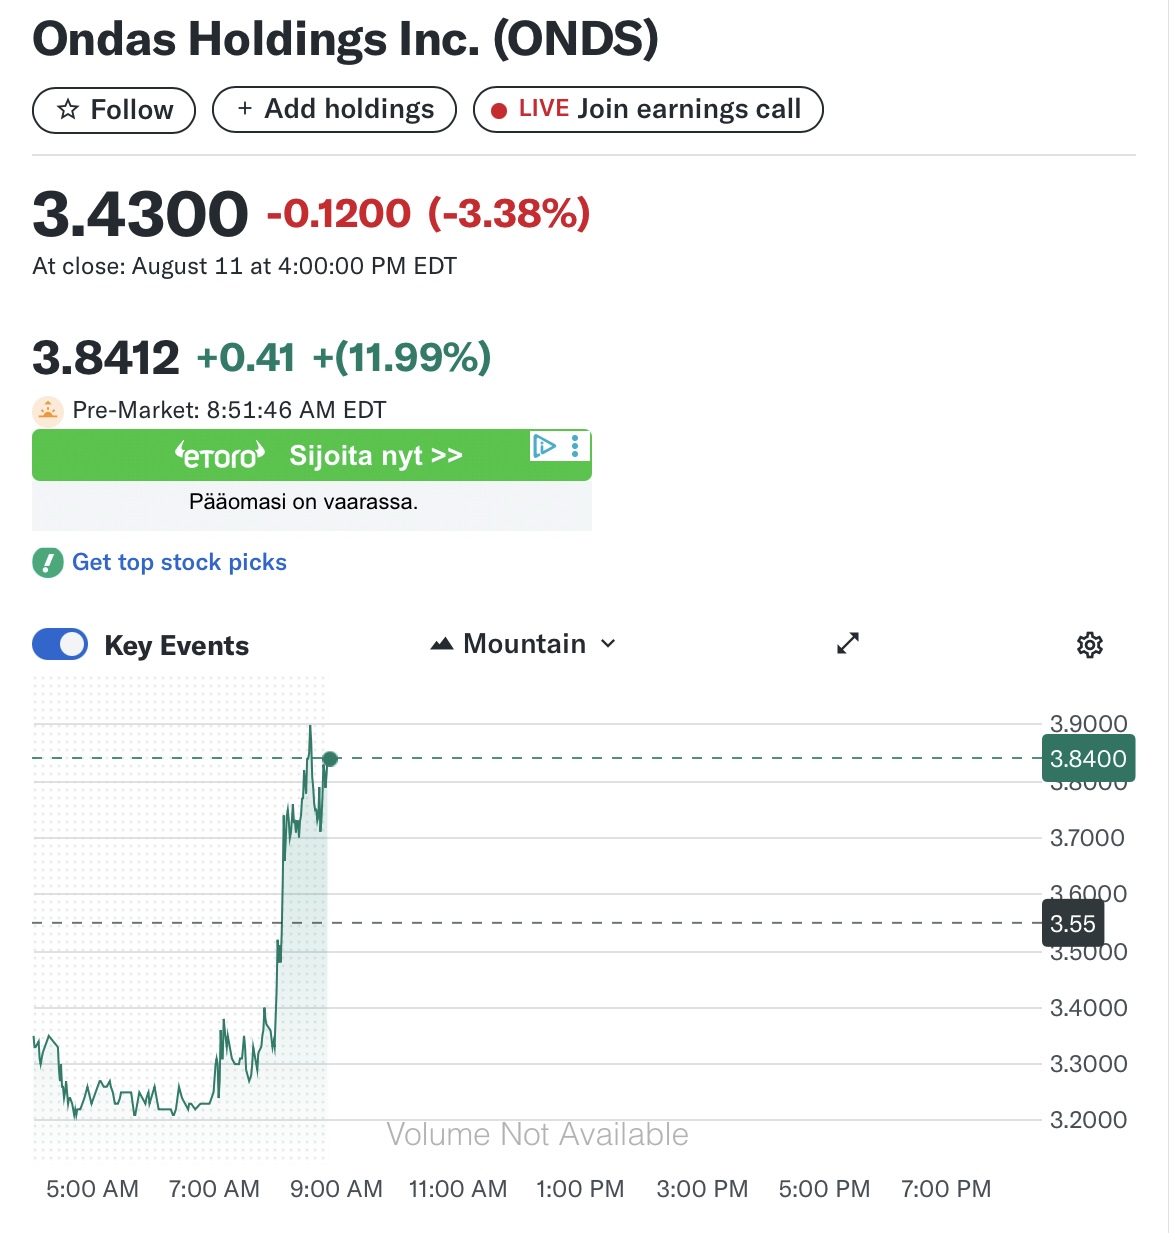The image size is (1169, 1233).
Task: Click the star icon on Follow
Action: point(68,110)
